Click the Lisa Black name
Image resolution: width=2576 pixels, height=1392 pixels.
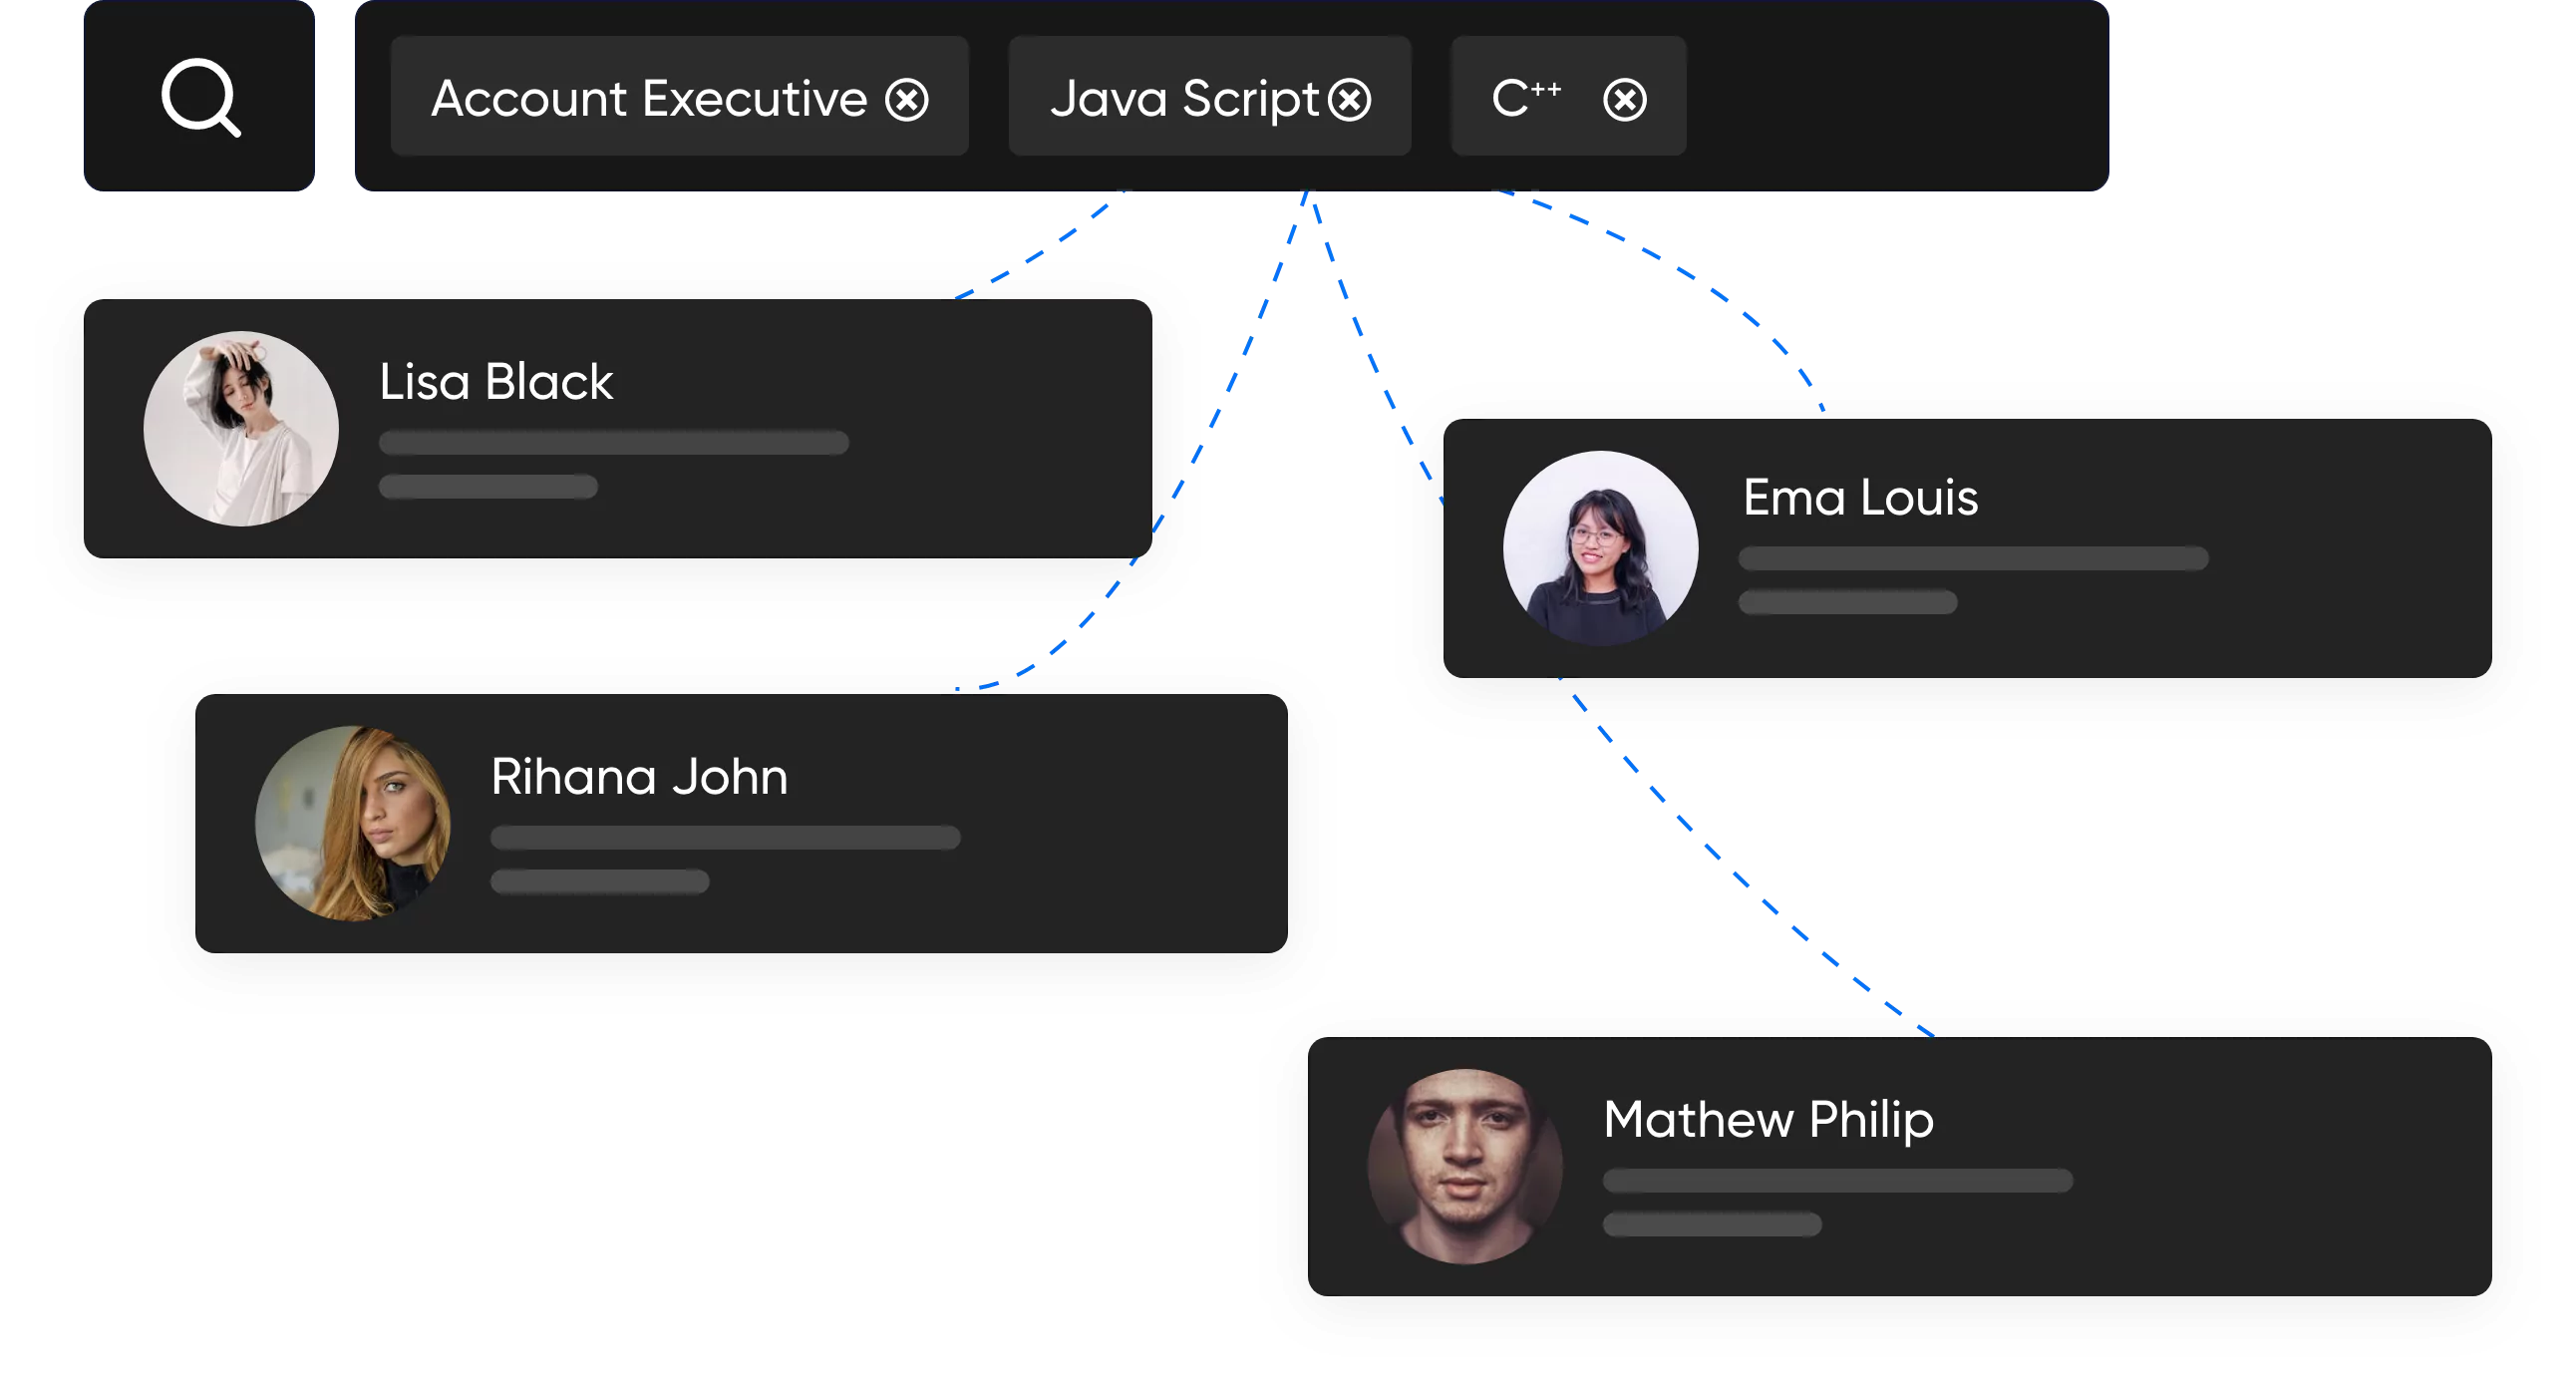click(496, 382)
